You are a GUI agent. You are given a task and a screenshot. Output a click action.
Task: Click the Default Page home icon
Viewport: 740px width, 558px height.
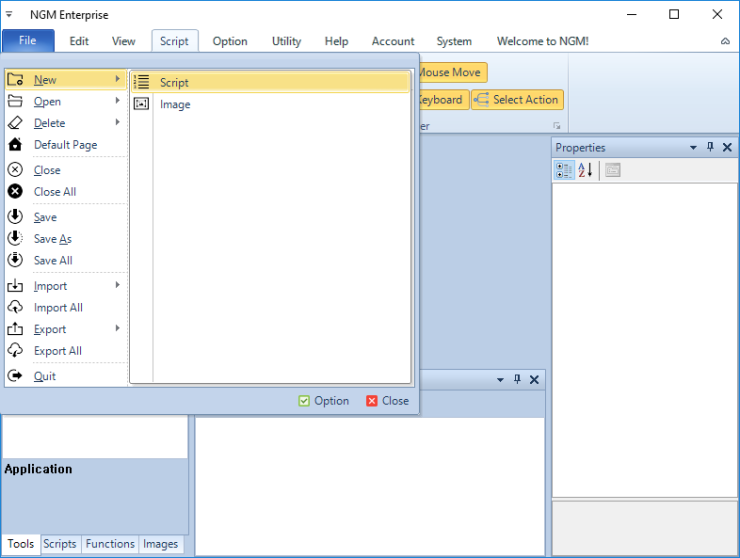(x=15, y=144)
